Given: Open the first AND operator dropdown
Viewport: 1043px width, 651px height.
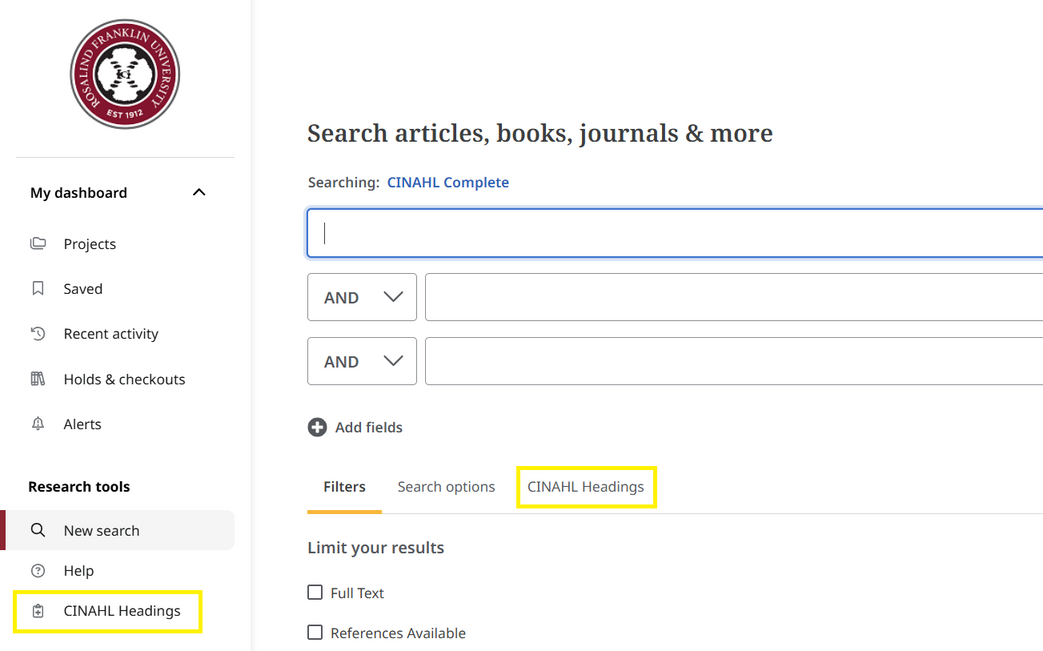Looking at the screenshot, I should (x=362, y=297).
